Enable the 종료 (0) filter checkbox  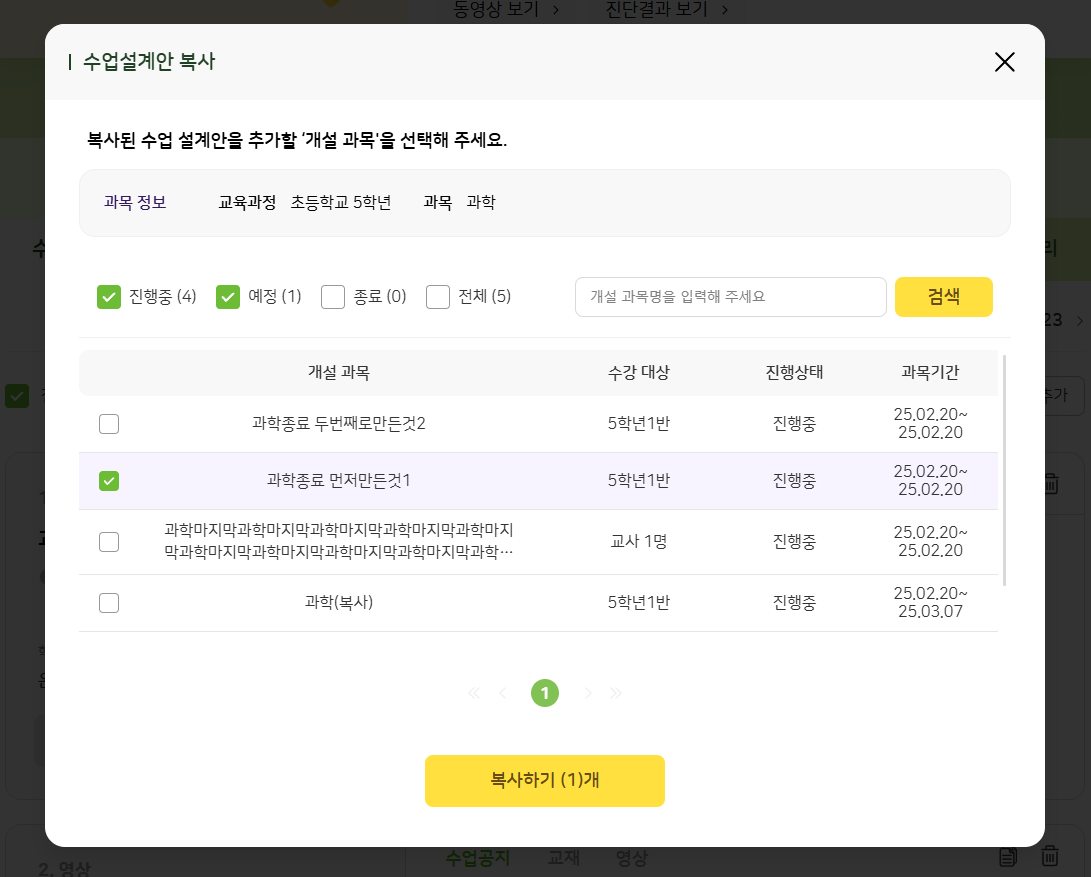click(x=333, y=297)
